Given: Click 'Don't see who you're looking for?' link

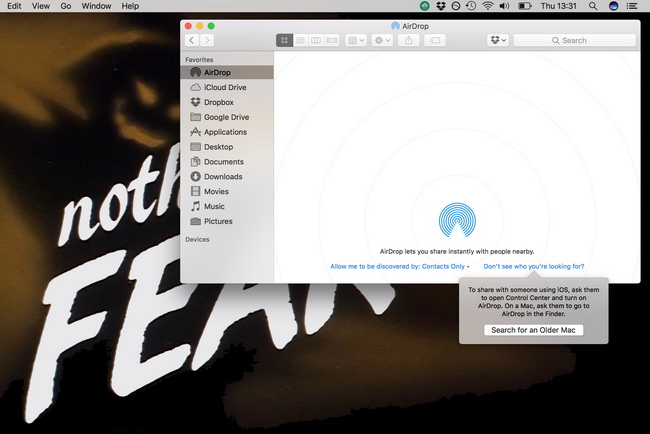Looking at the screenshot, I should point(534,267).
